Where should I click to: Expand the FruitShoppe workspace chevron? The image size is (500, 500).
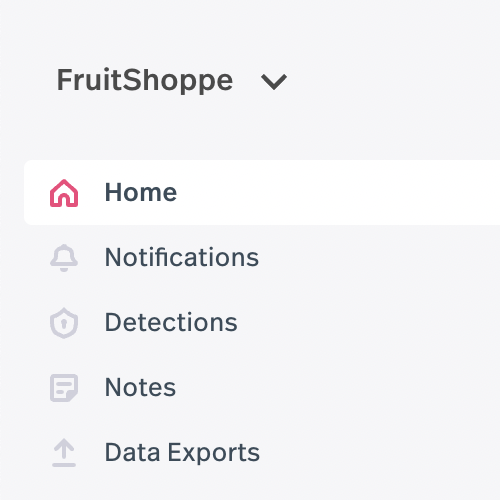(274, 82)
